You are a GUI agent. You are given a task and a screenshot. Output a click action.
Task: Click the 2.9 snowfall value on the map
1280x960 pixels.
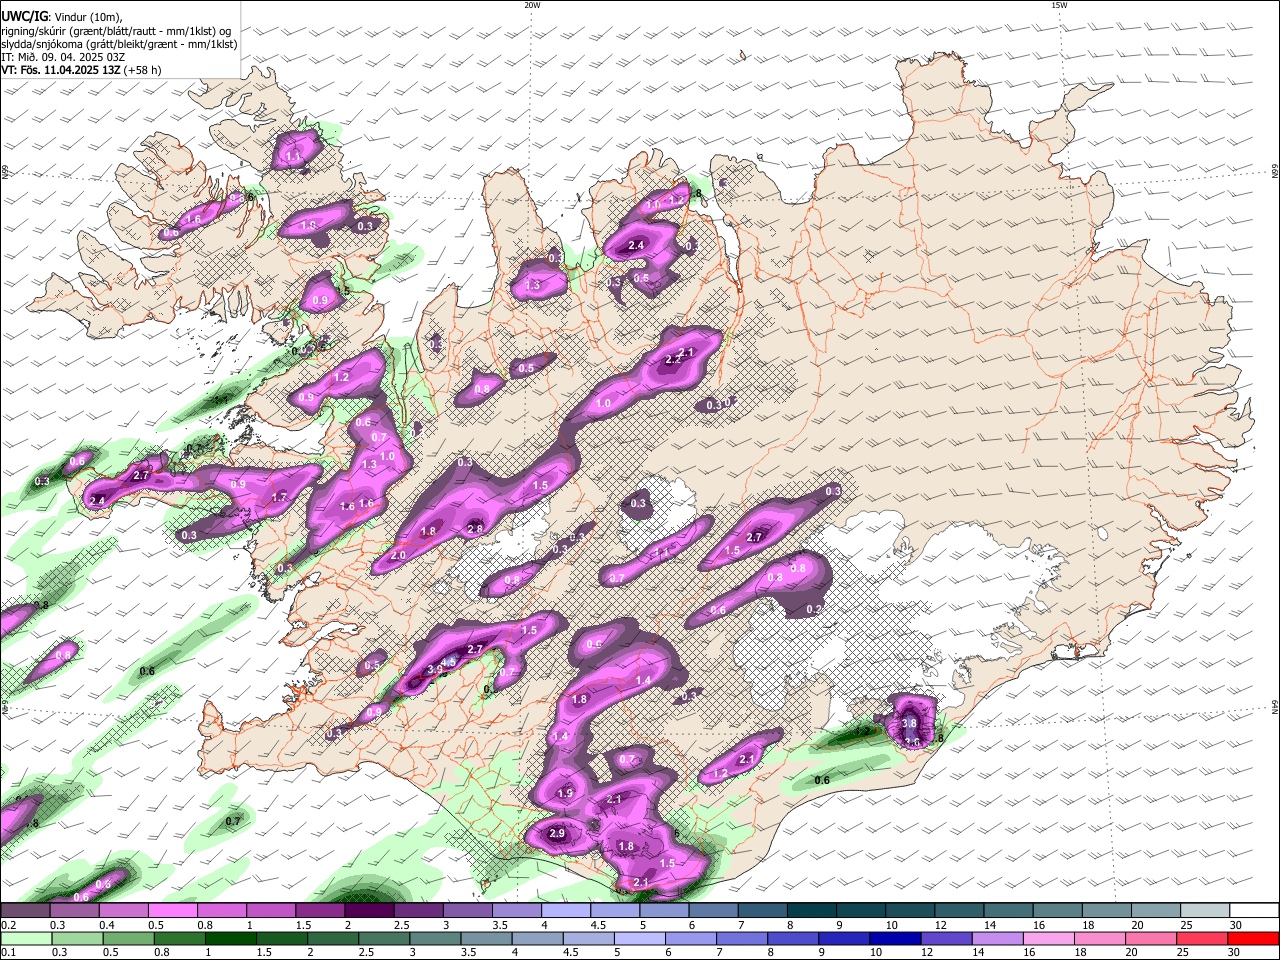point(557,833)
